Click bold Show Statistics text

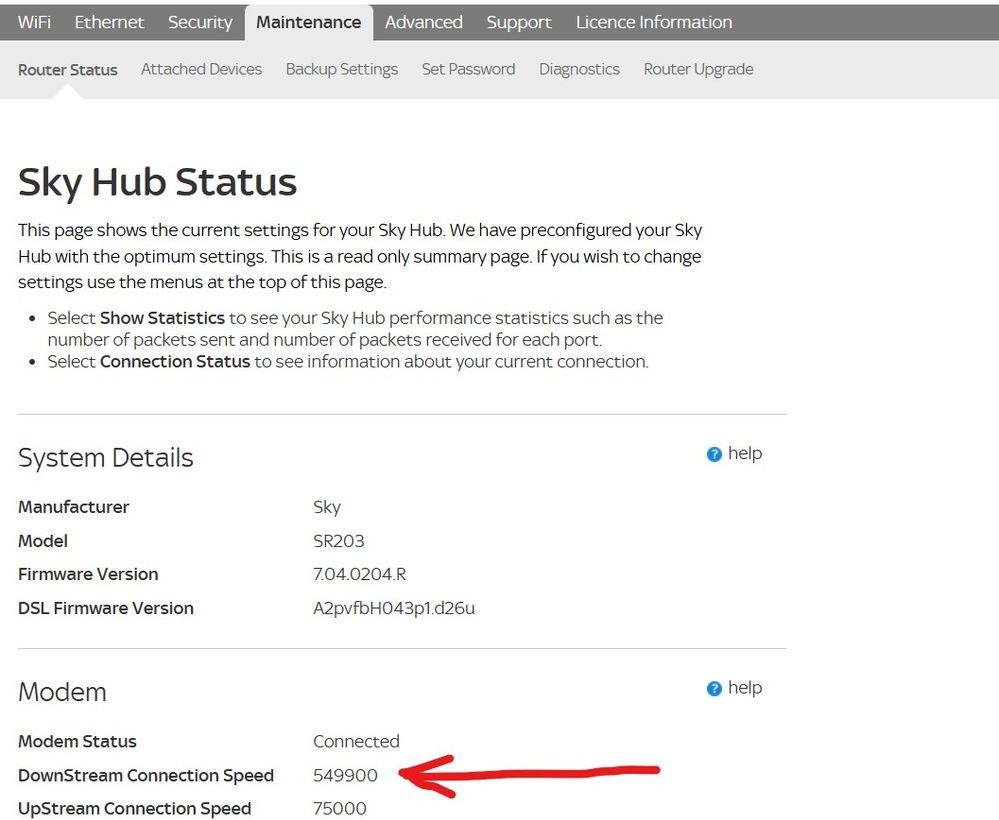coord(162,318)
